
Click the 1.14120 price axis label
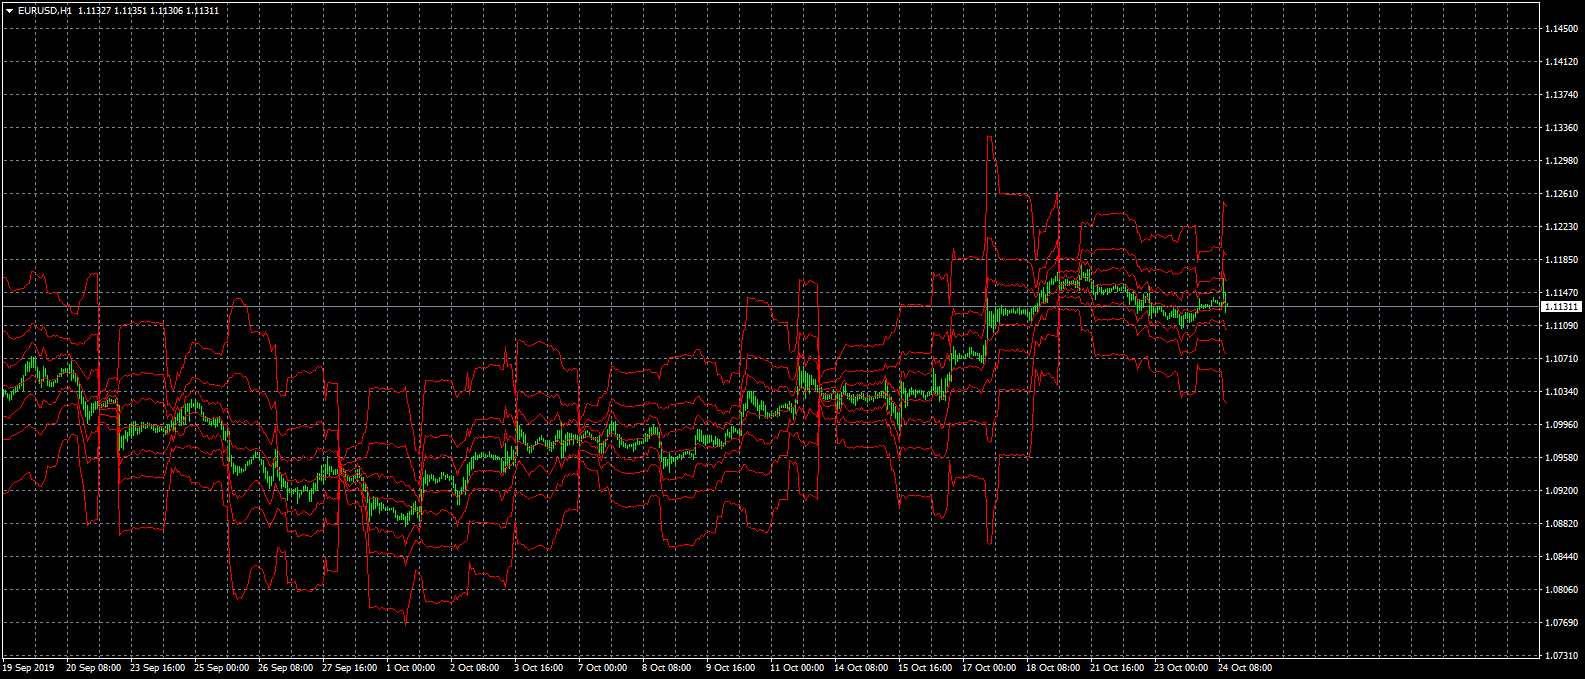1562,62
